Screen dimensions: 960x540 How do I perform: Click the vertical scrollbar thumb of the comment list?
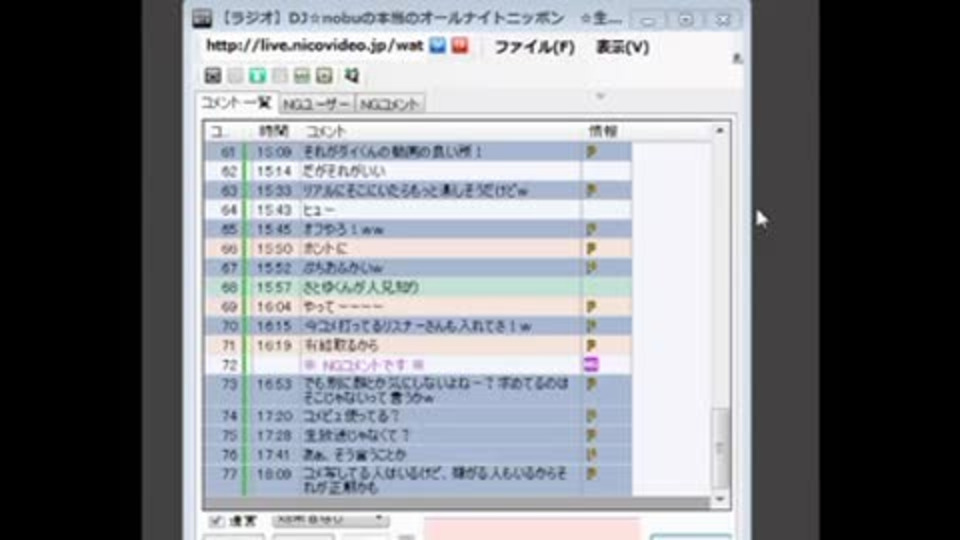[721, 447]
